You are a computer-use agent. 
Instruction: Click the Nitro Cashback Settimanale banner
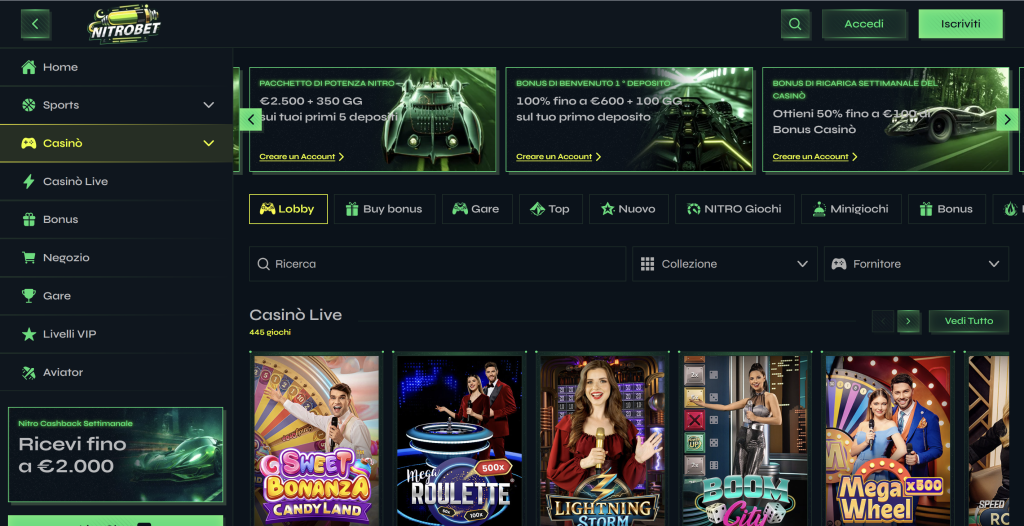pos(116,455)
